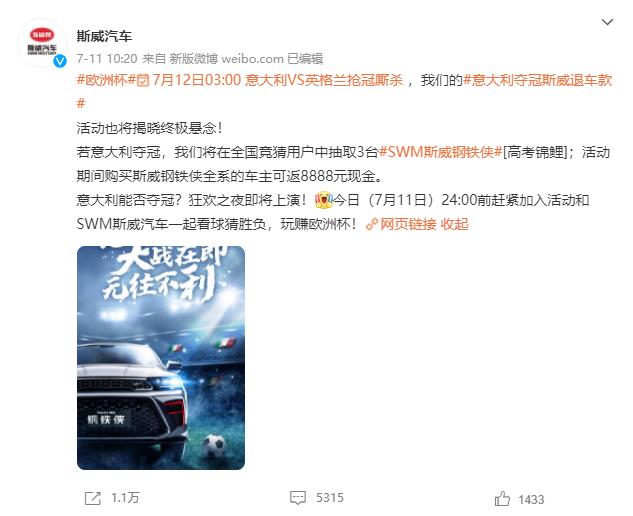633x516 pixels.
Task: Open the 新版微博 weibo.com source link
Action: [226, 59]
